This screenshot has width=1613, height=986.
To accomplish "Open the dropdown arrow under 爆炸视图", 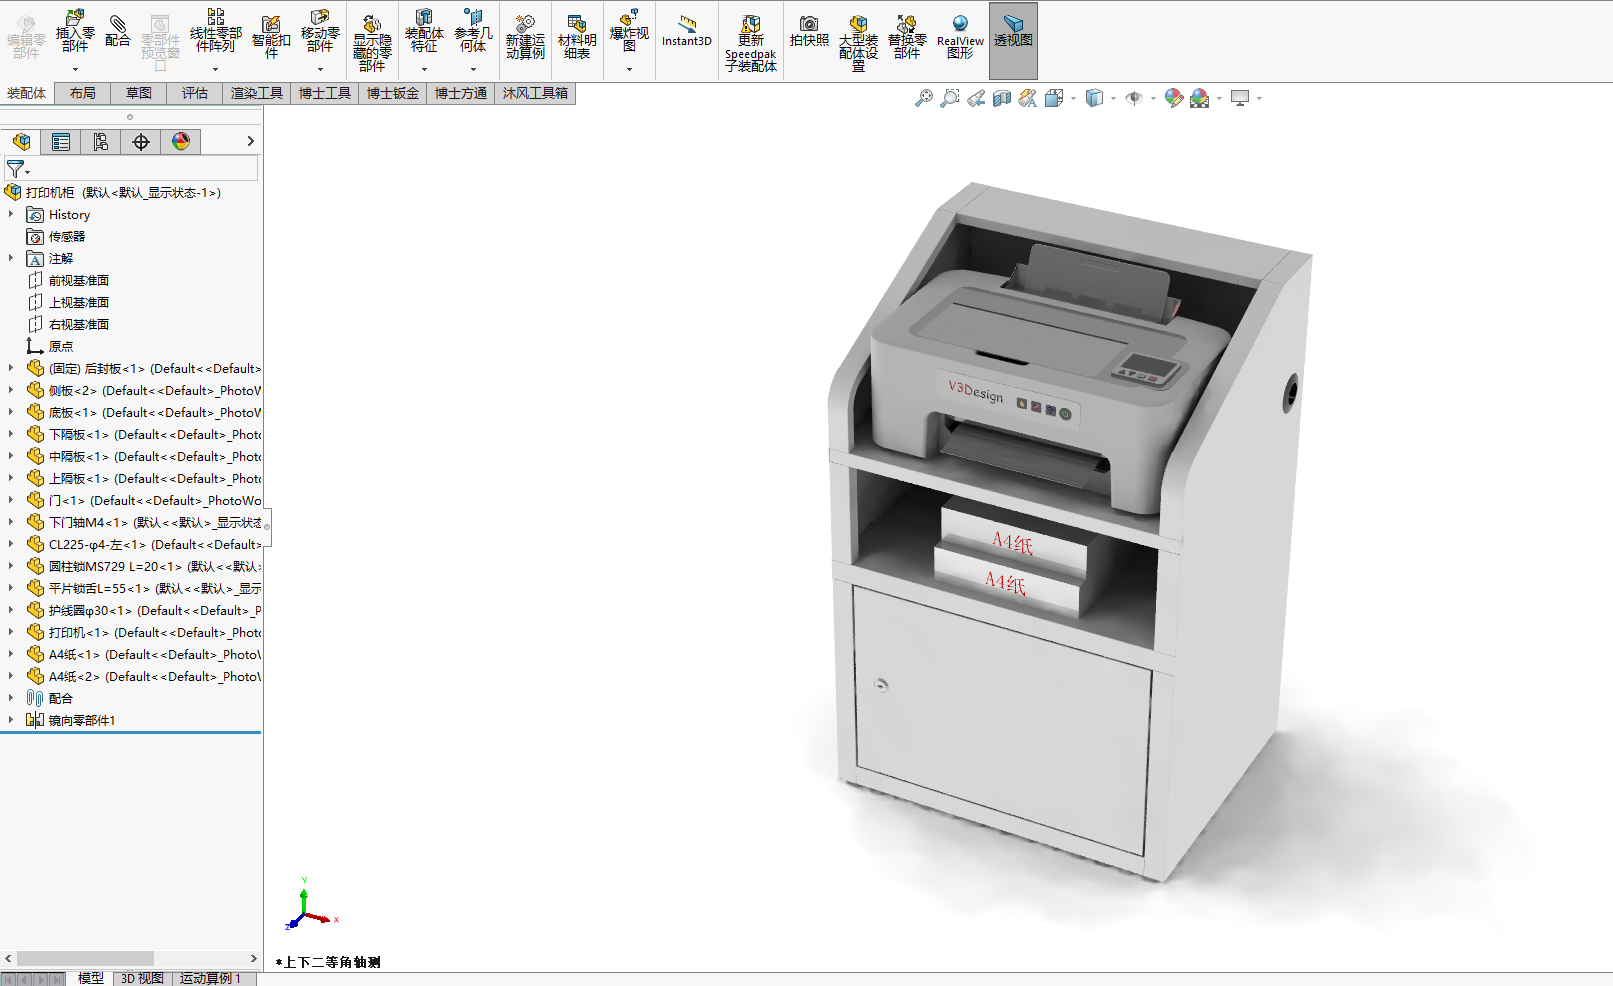I will (629, 69).
